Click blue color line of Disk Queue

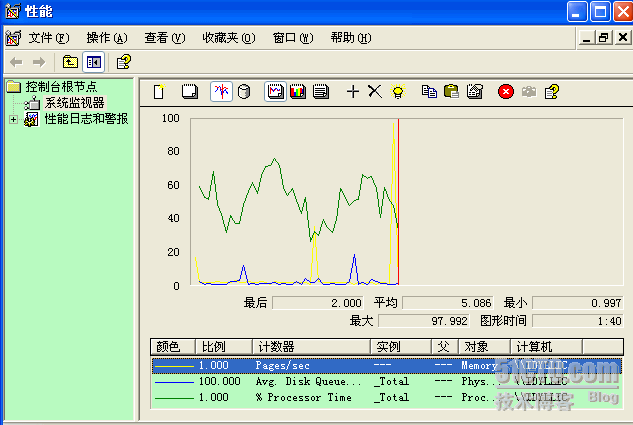click(174, 382)
